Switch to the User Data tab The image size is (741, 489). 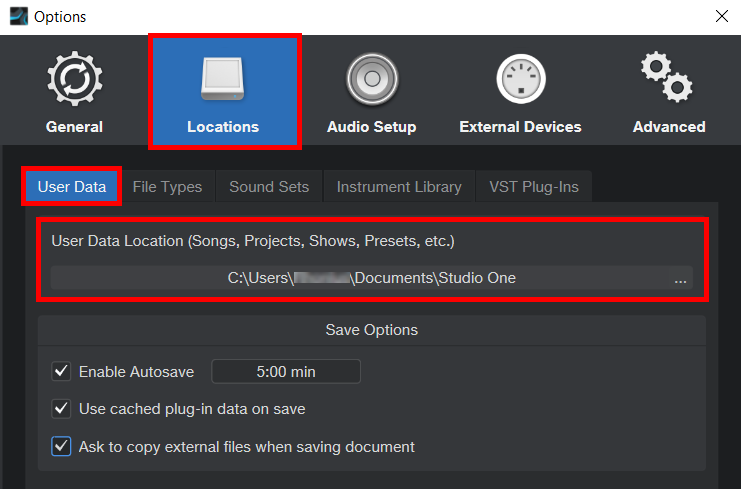(72, 187)
